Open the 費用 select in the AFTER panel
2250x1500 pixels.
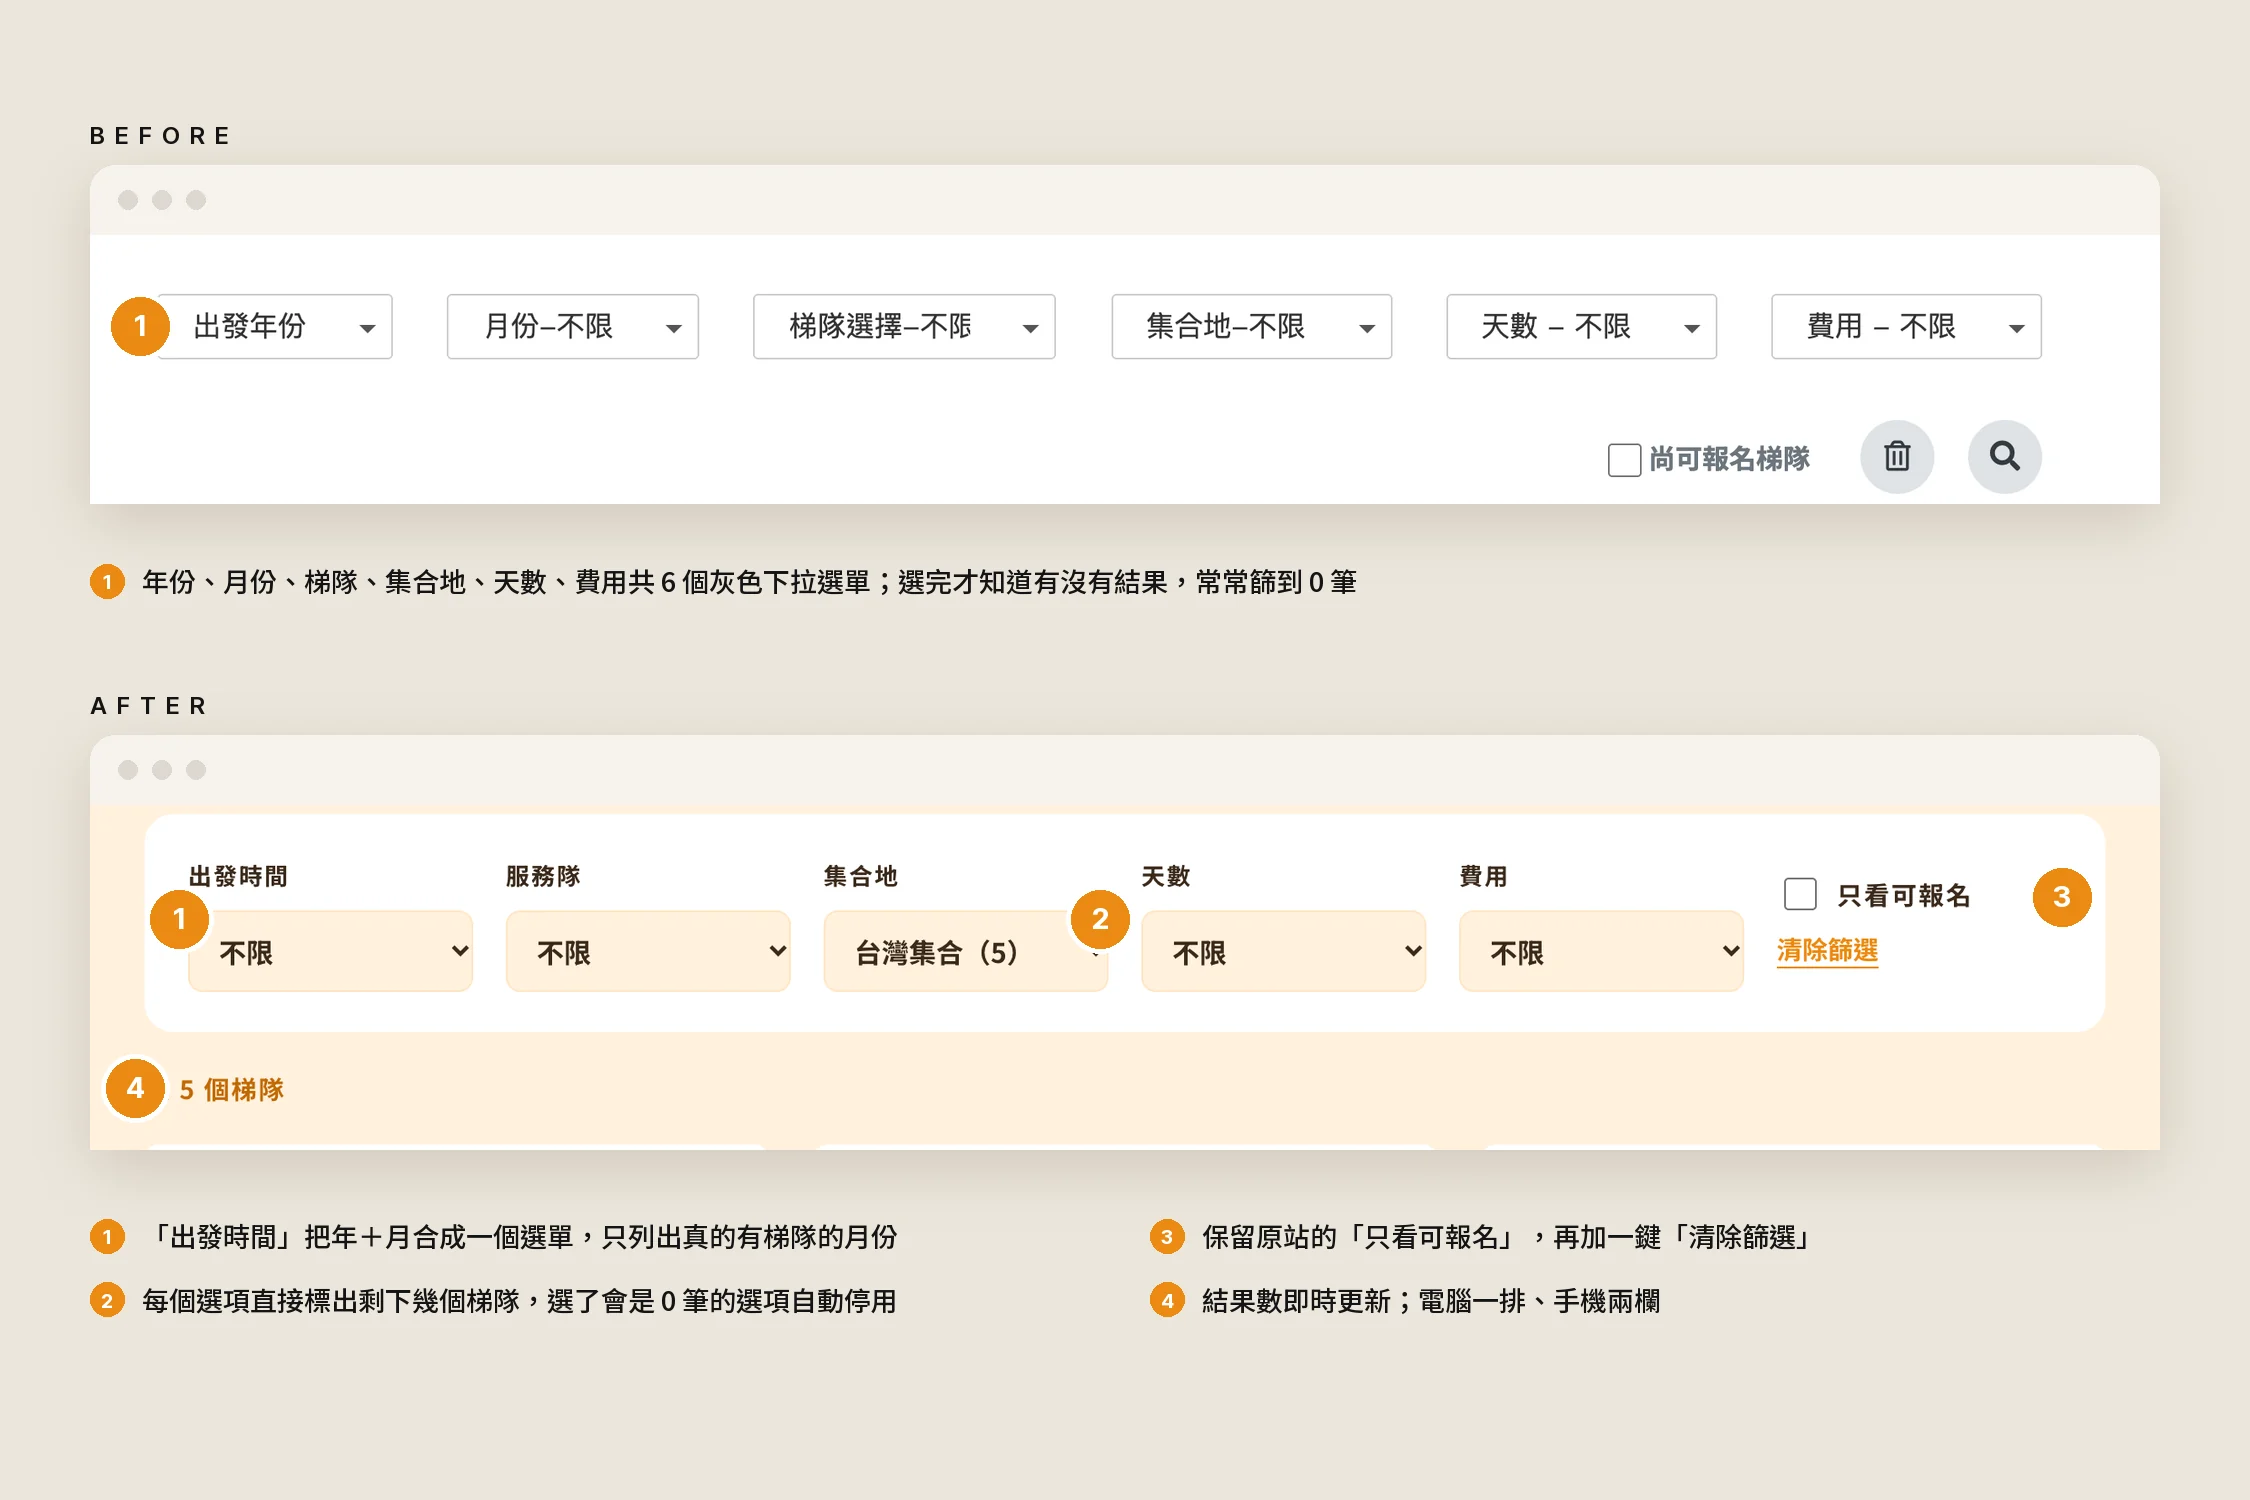pos(1601,951)
